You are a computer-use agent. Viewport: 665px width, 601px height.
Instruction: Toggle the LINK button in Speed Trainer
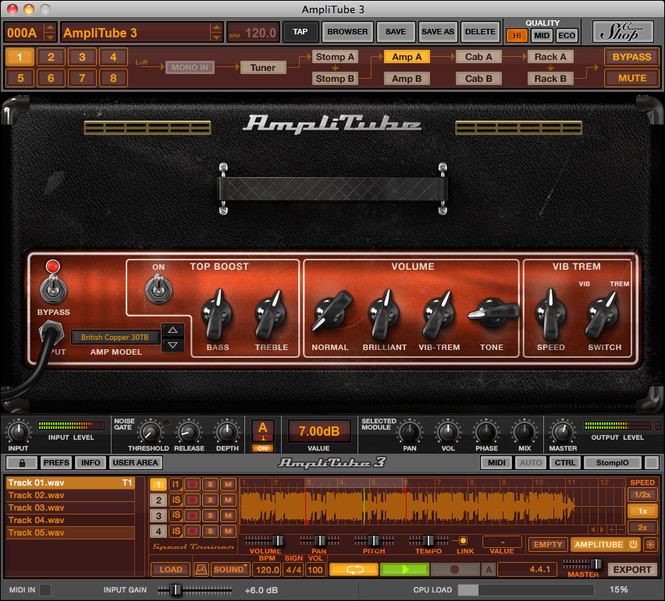(463, 540)
